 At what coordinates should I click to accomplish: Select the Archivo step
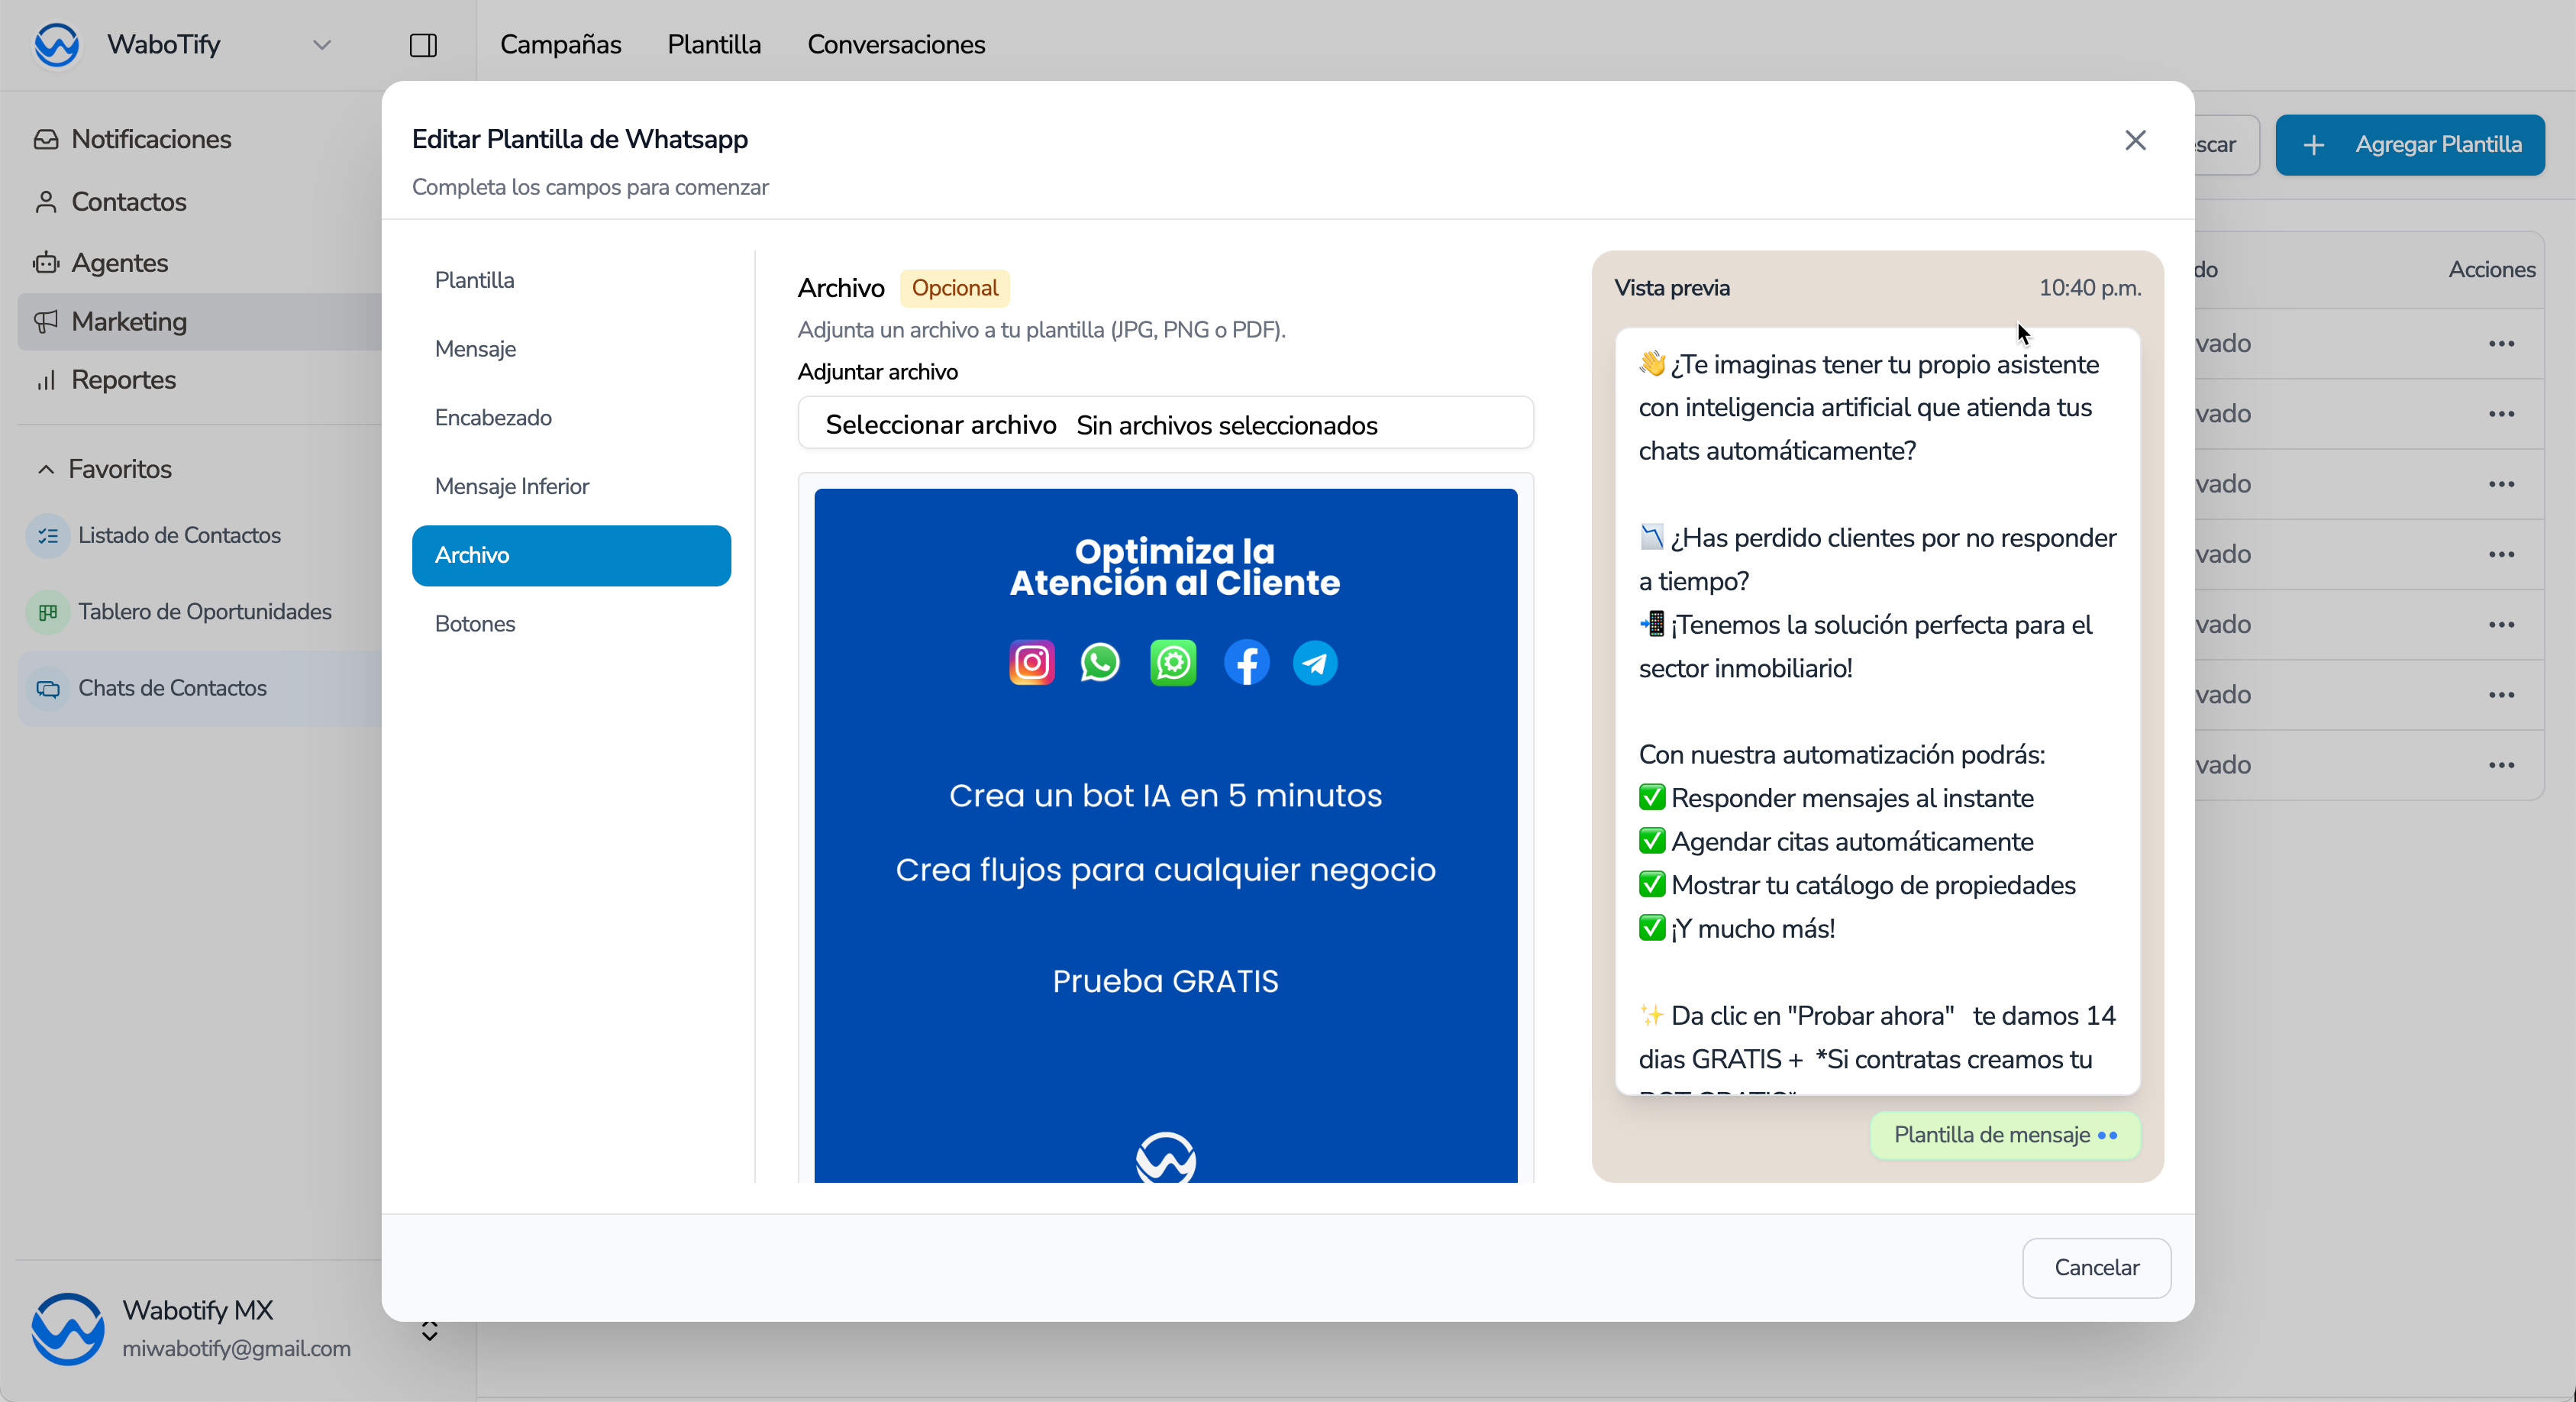[571, 555]
